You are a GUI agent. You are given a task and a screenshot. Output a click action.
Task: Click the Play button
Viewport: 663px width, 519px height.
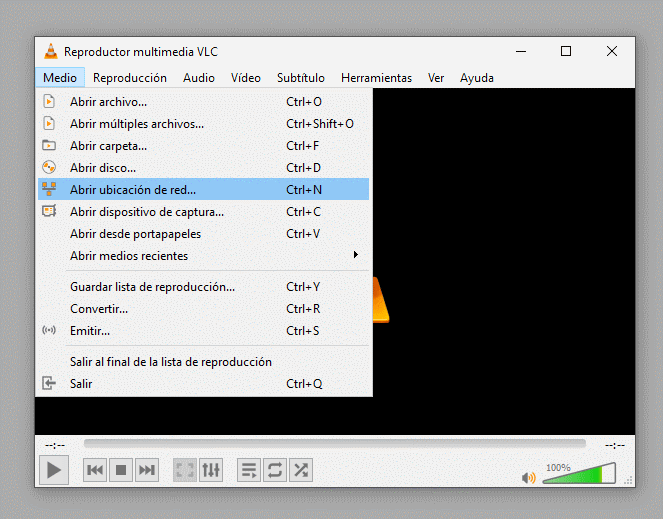[54, 470]
